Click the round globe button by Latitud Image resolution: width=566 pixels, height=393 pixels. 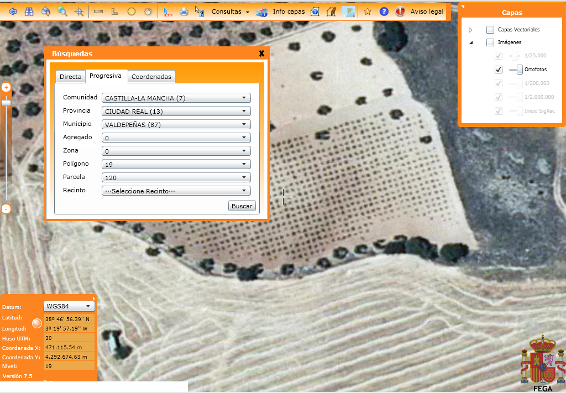[37, 323]
